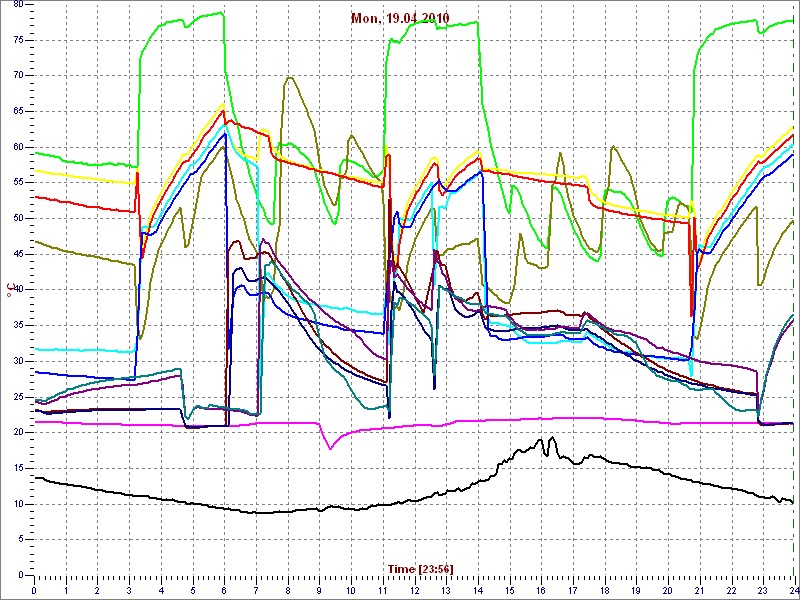Click the °C vertical axis unit label

tap(9, 291)
